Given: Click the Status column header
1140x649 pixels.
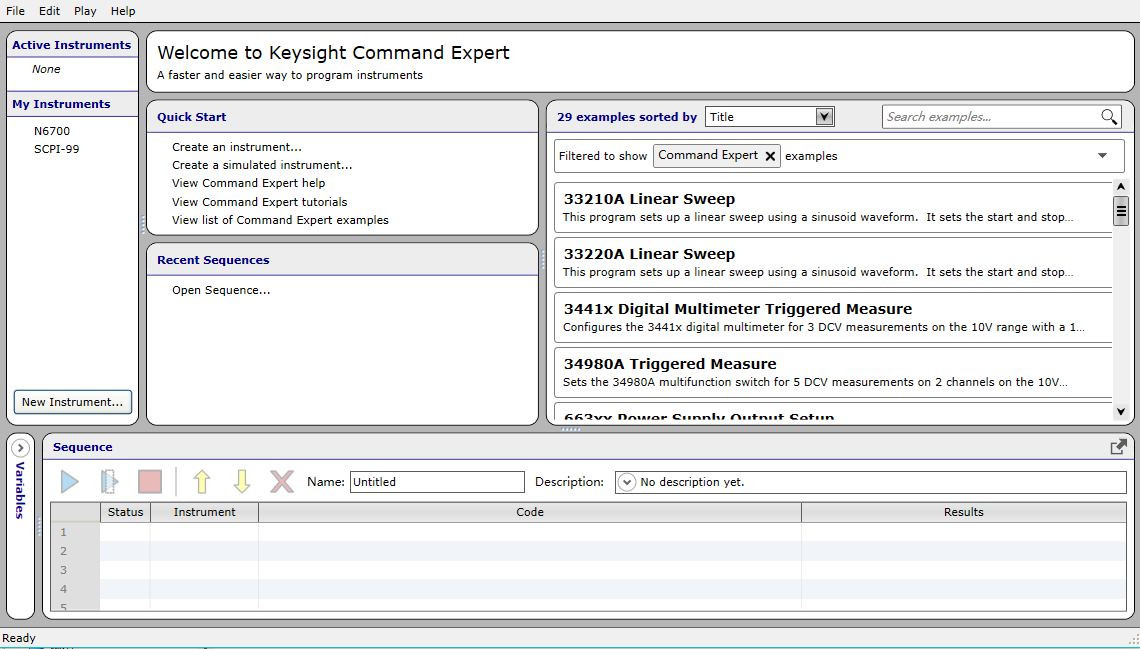Looking at the screenshot, I should click(126, 512).
